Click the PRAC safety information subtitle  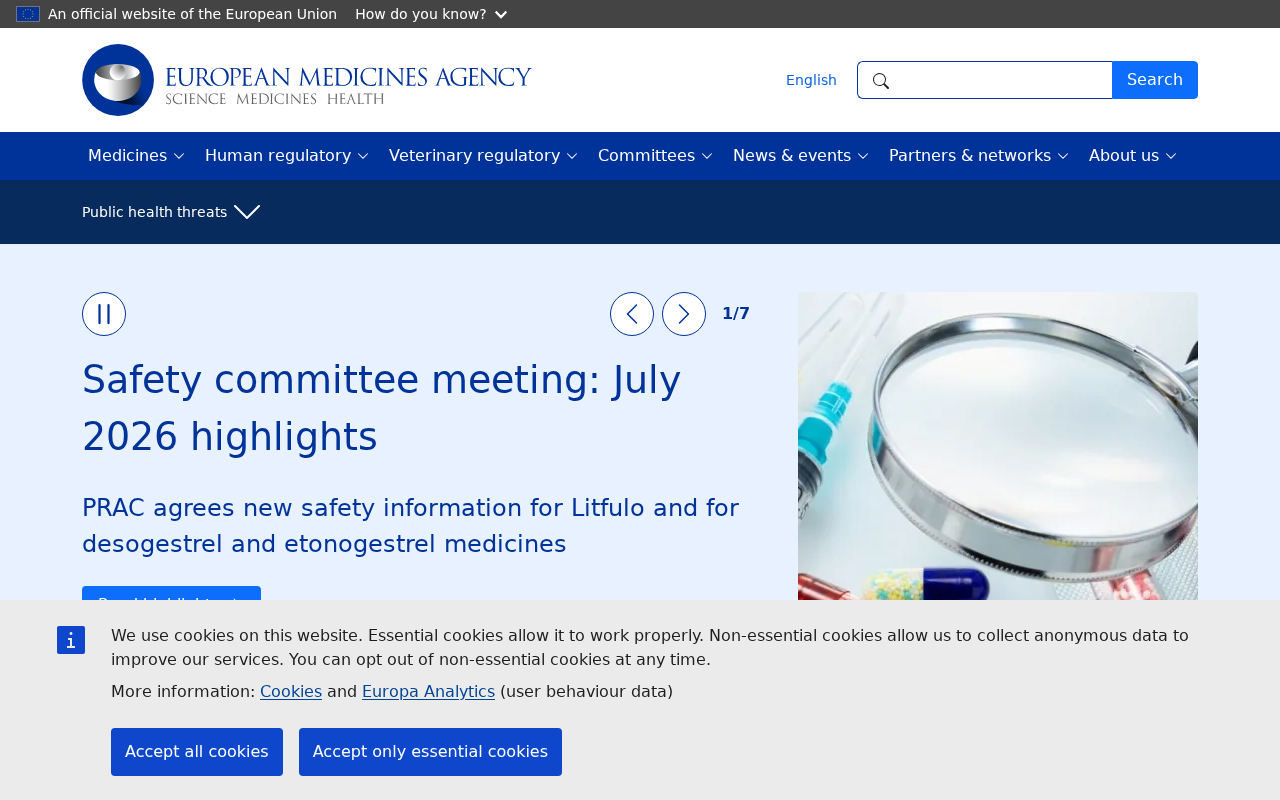(x=410, y=526)
